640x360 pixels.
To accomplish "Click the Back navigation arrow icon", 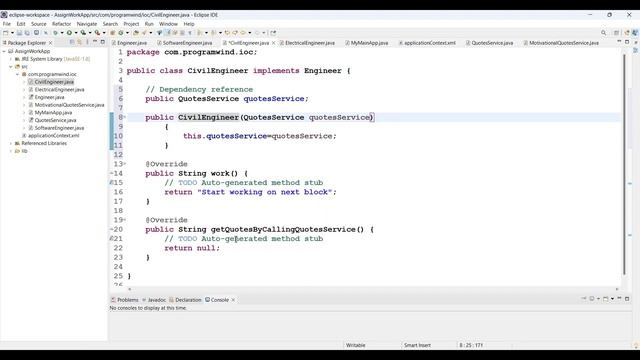I will [x=243, y=33].
